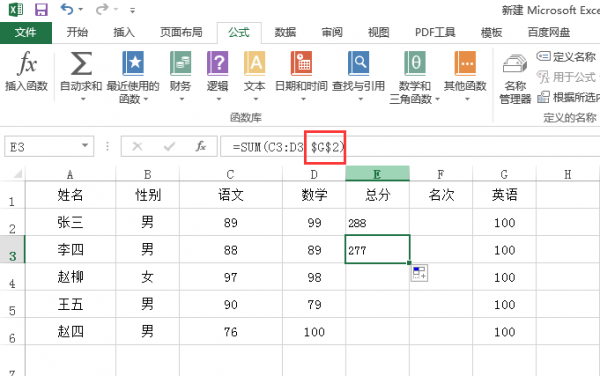Viewport: 600px width, 376px height.
Task: Click the formula bar Cancel X icon
Action: [x=137, y=146]
